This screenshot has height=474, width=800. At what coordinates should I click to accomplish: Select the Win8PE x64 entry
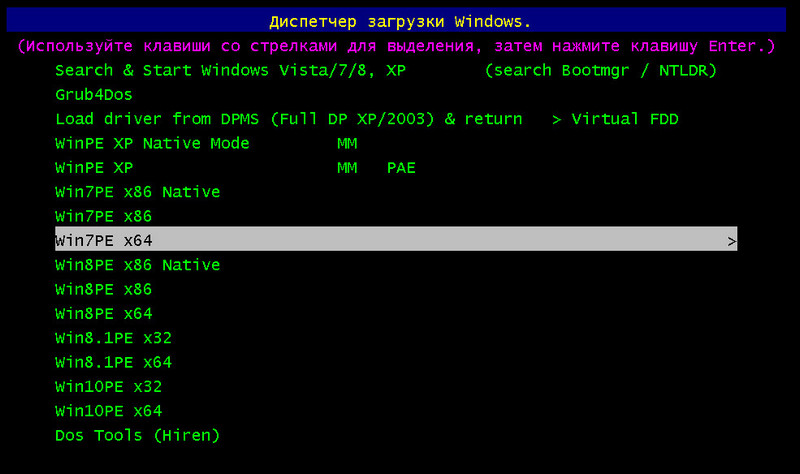coord(104,314)
